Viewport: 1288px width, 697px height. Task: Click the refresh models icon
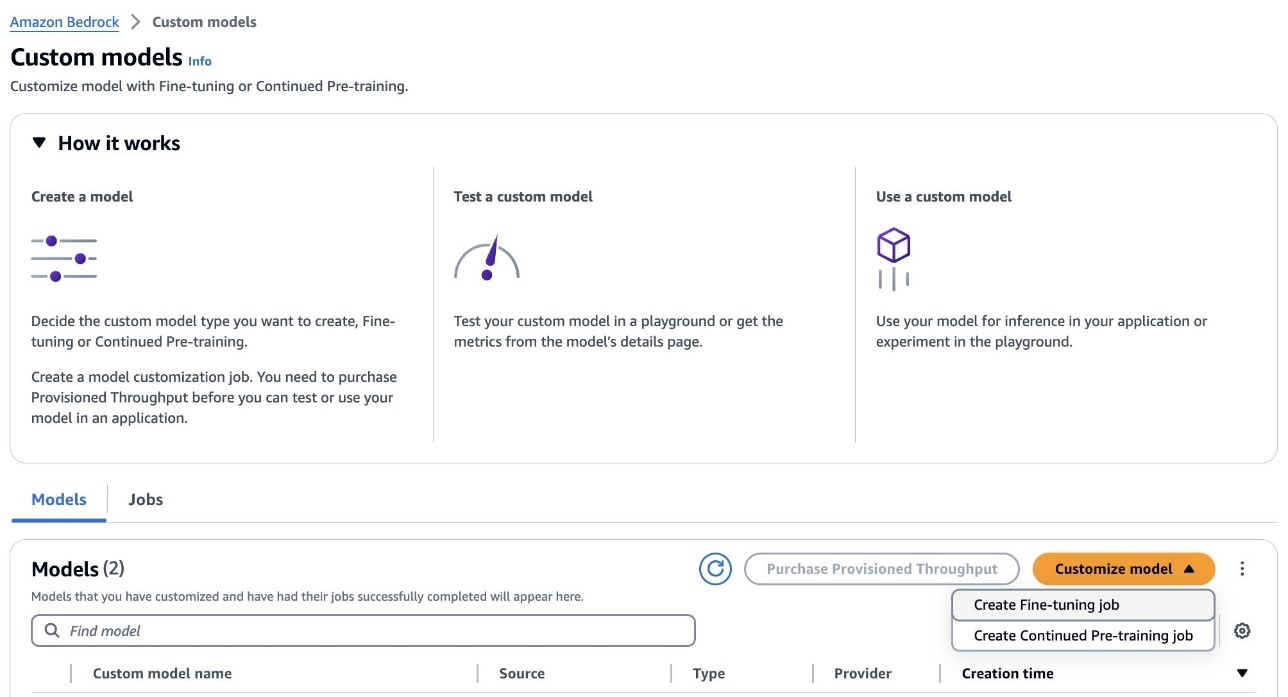[715, 569]
